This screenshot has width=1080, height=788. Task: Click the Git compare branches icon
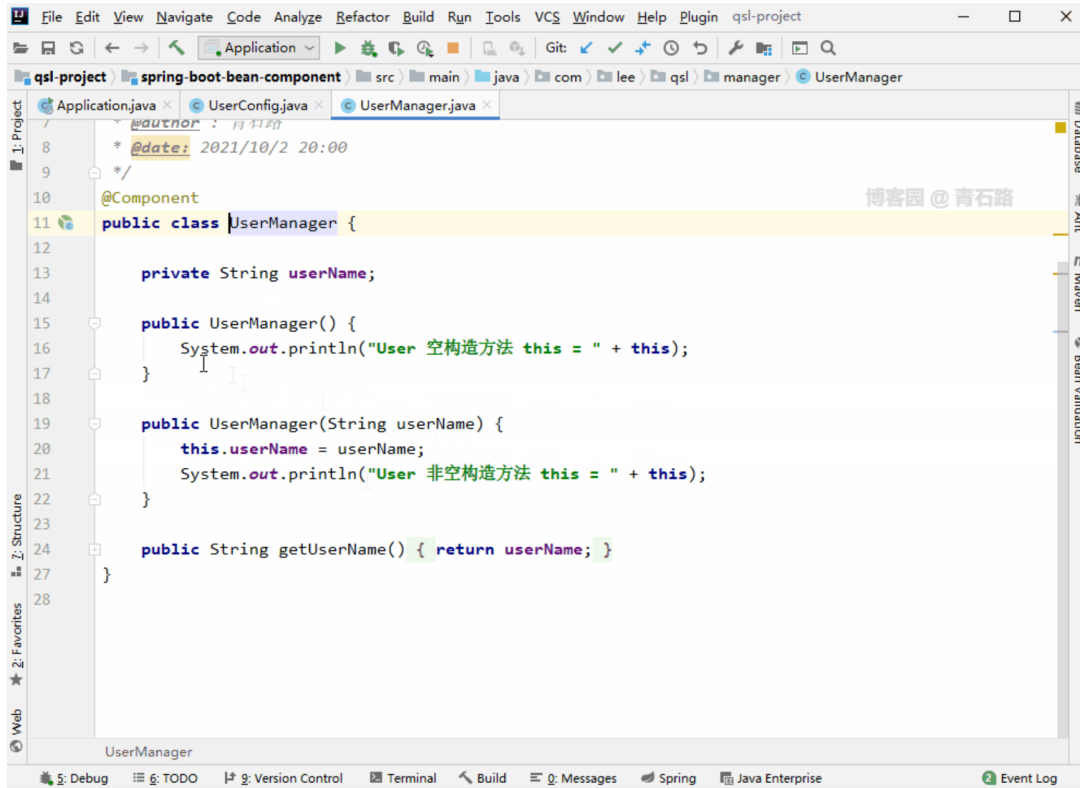(643, 48)
